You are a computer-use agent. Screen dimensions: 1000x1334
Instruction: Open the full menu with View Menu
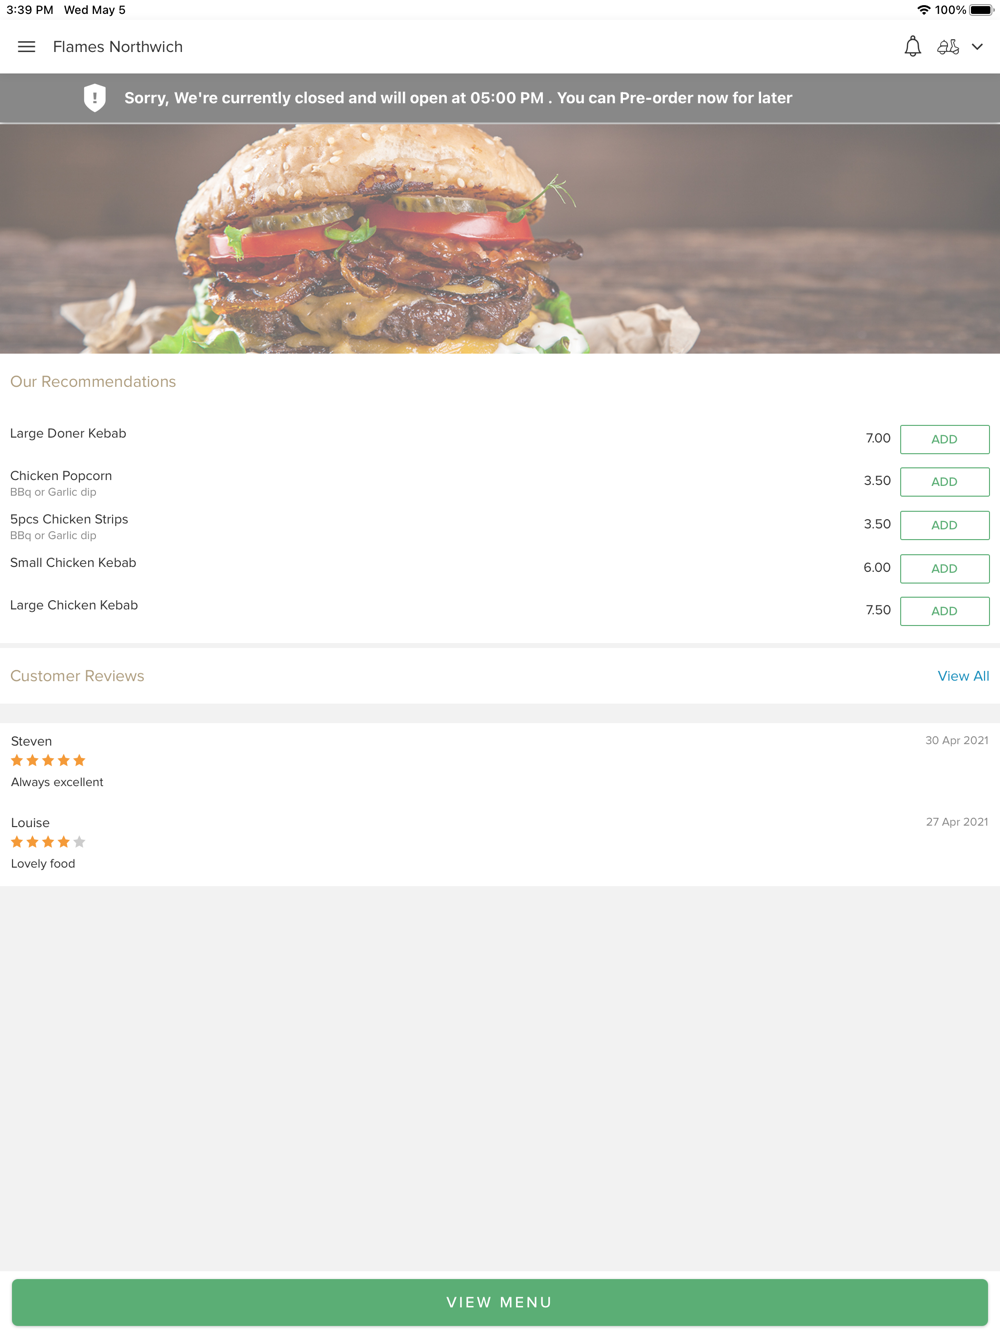500,1302
